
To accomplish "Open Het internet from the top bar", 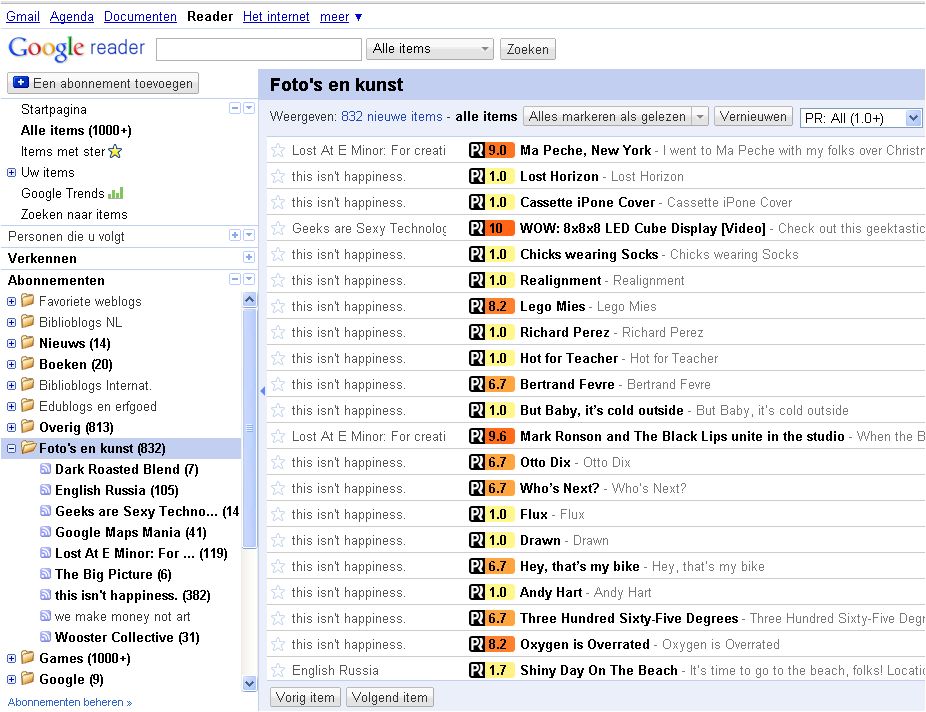I will (x=276, y=17).
